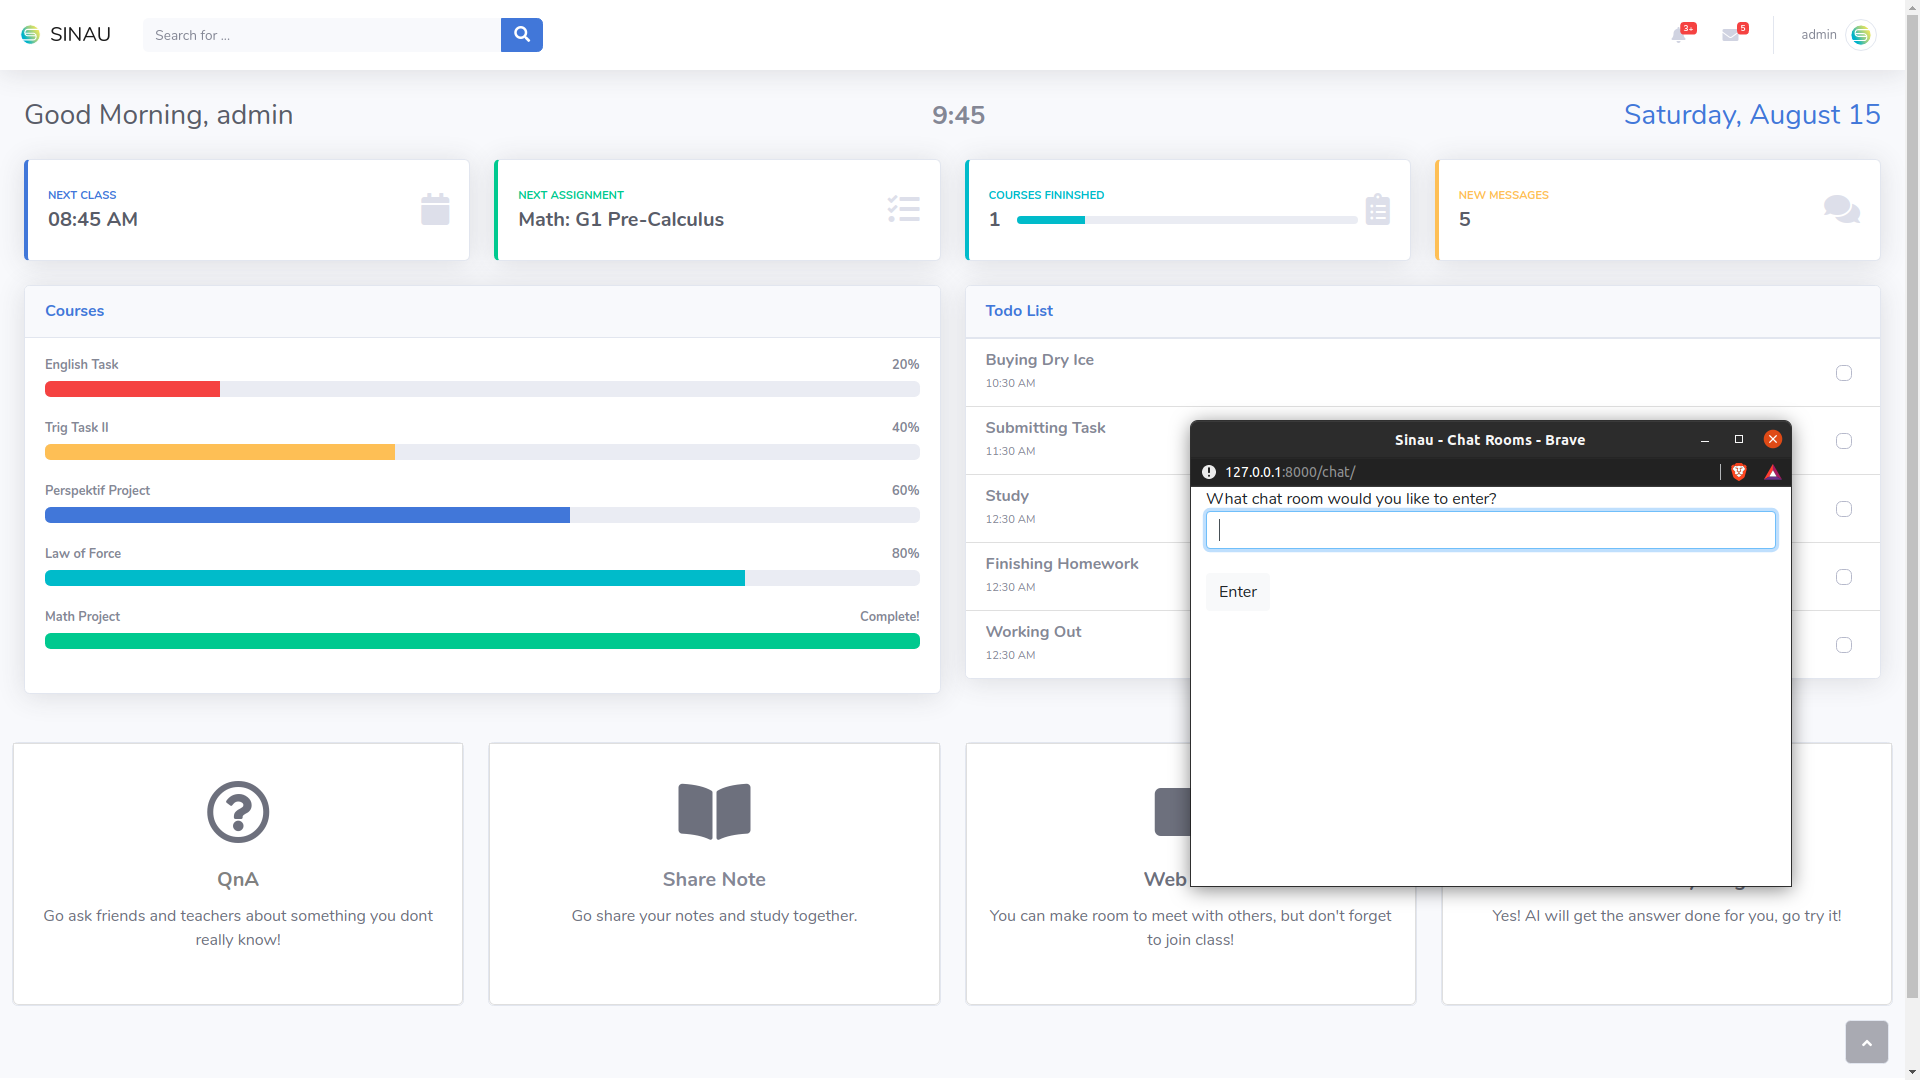
Task: Click the Courses panel header
Action: point(75,311)
